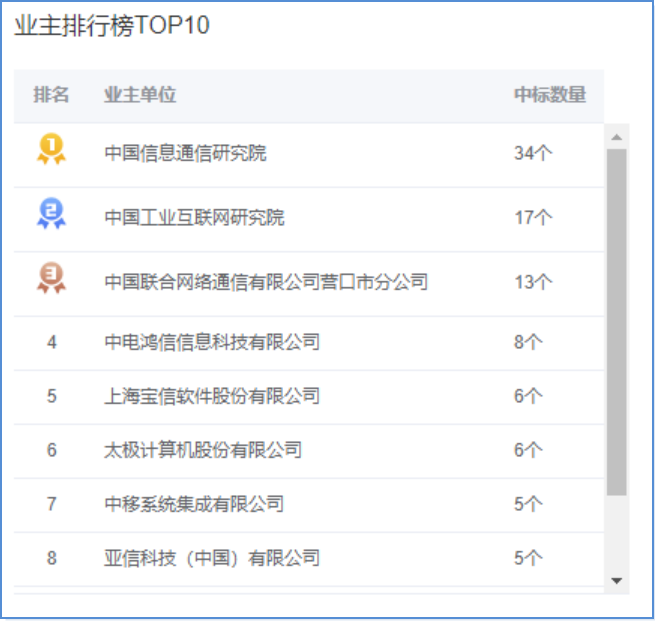The width and height of the screenshot is (657, 622).
Task: Click the 13个 count value
Action: click(535, 282)
